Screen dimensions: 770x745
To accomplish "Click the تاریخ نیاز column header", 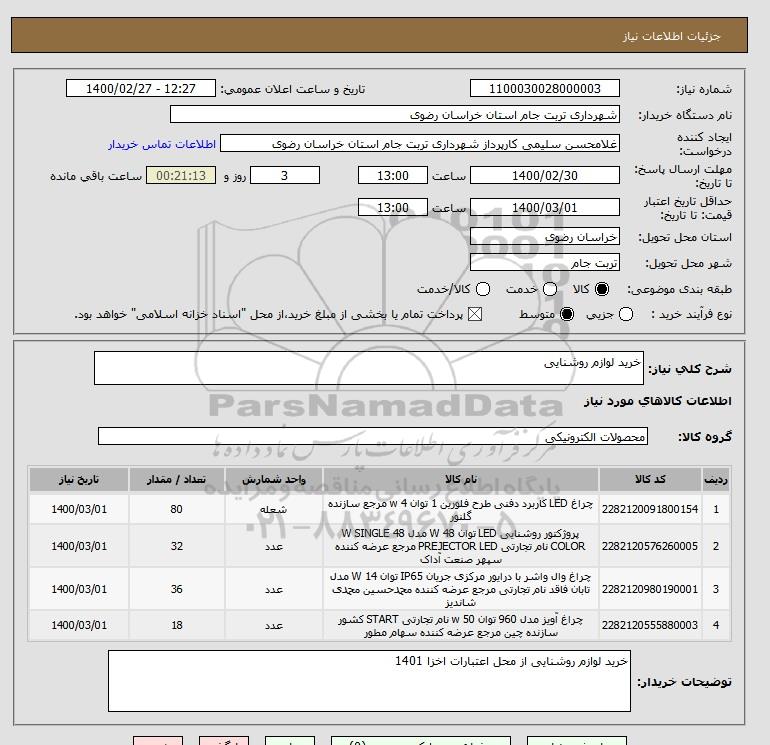I will [x=79, y=480].
